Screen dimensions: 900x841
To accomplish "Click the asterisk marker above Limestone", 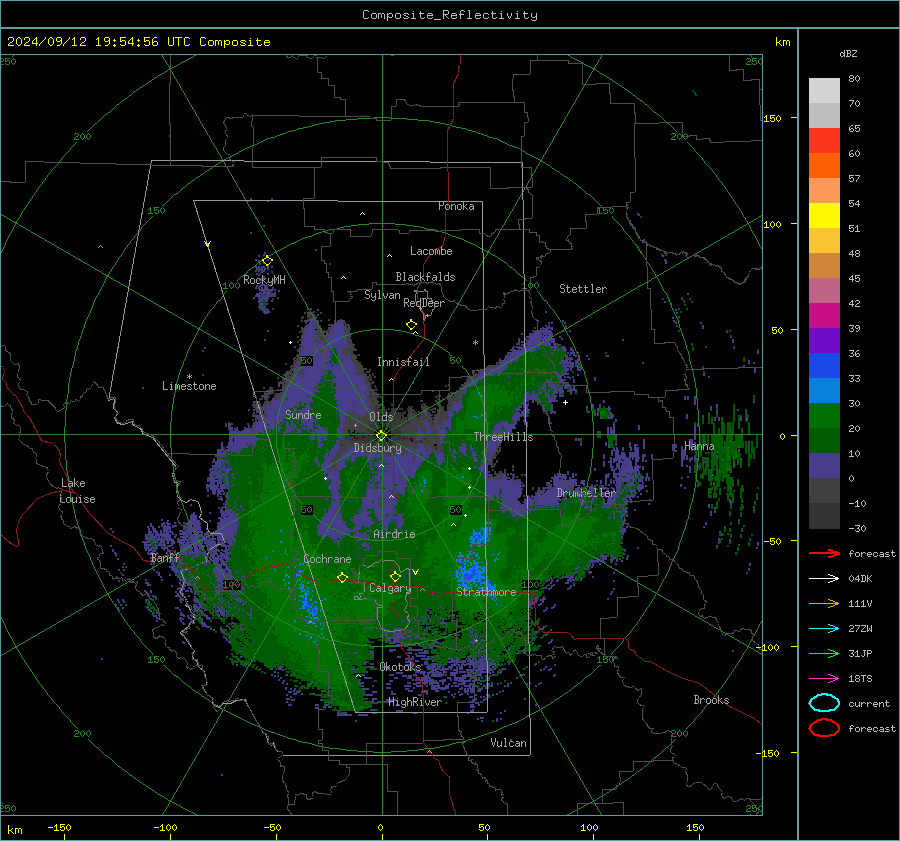I will [x=189, y=377].
